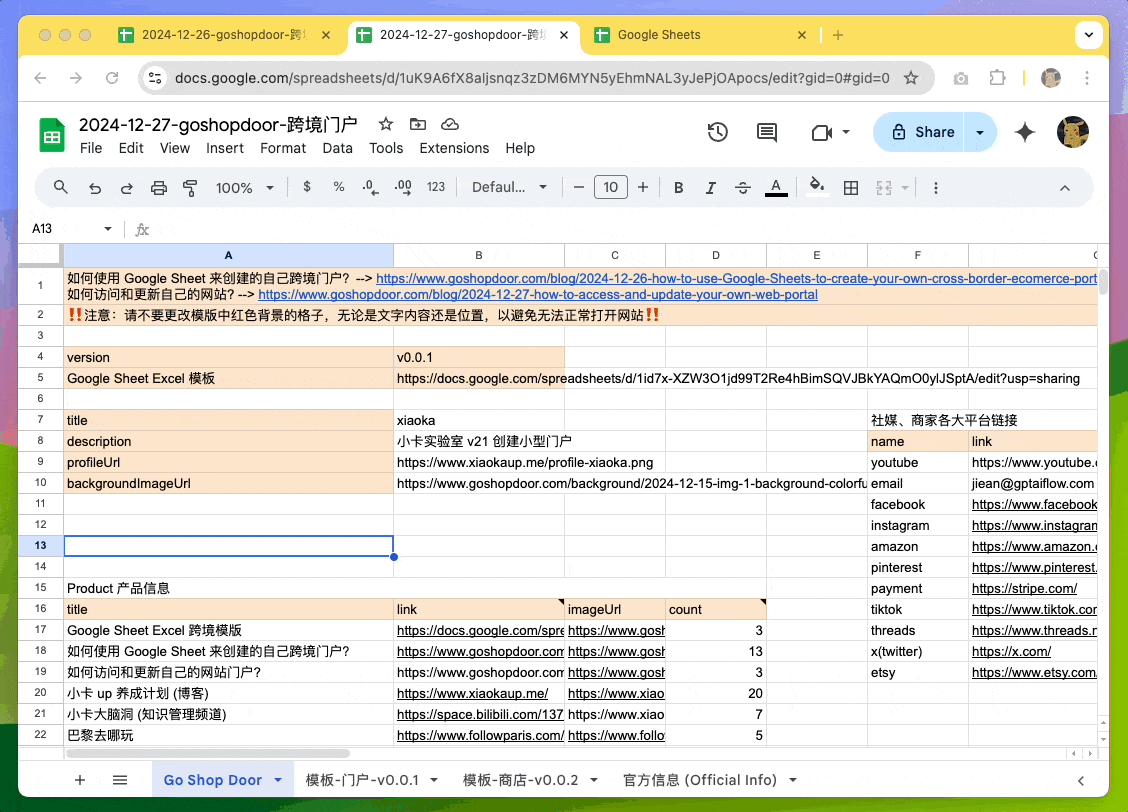Open the Gemini sparkle assistant

[x=1025, y=132]
